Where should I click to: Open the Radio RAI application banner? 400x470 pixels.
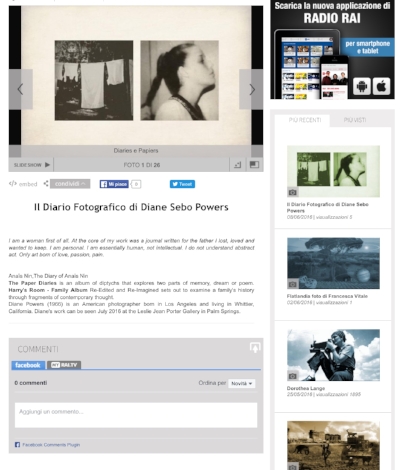point(332,50)
